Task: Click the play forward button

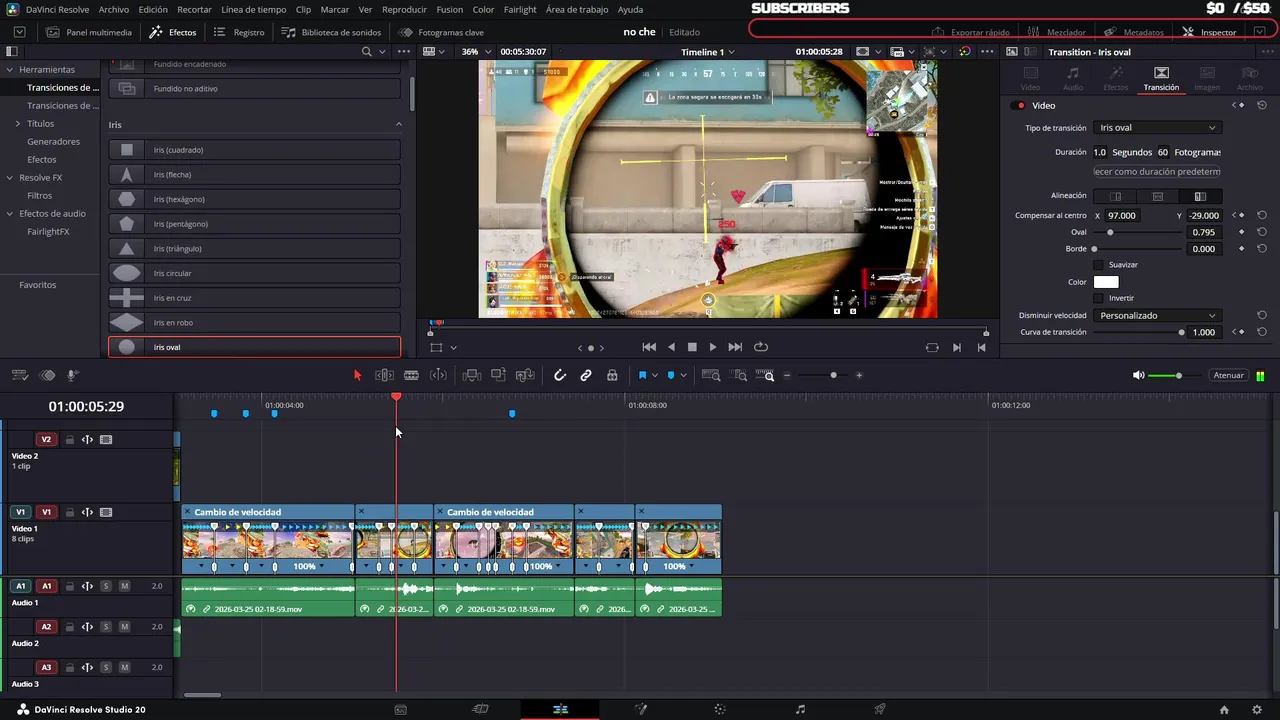Action: [x=712, y=347]
